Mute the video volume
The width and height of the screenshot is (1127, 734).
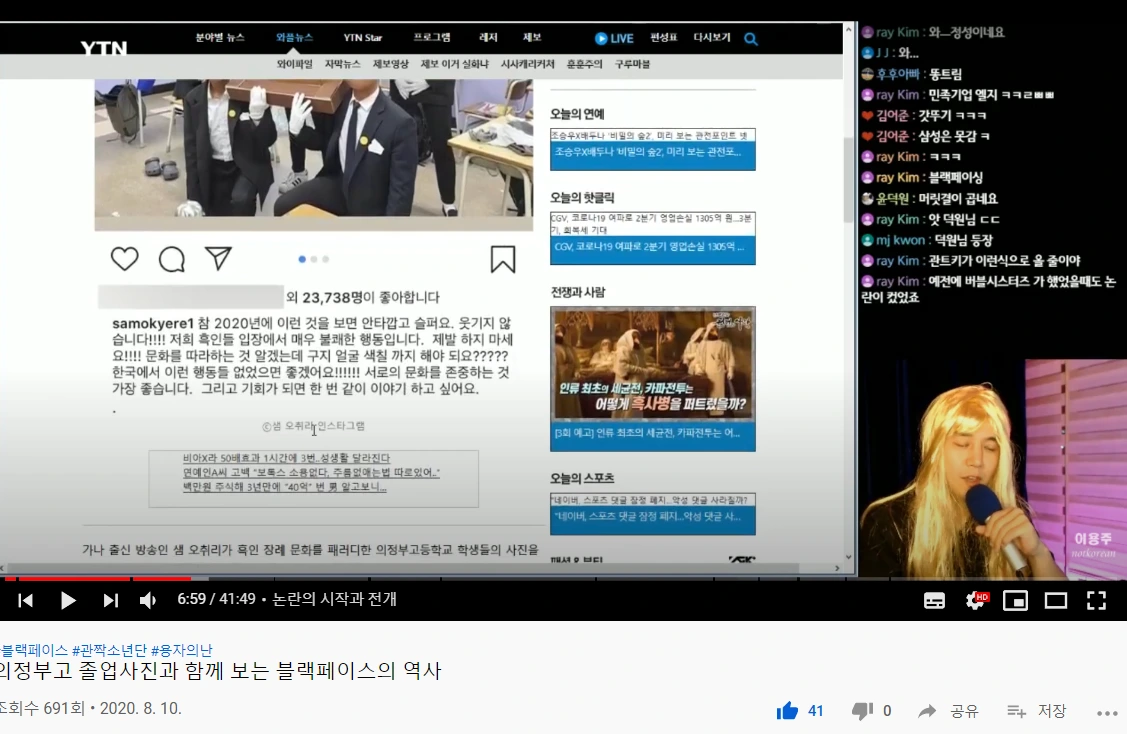pyautogui.click(x=147, y=600)
